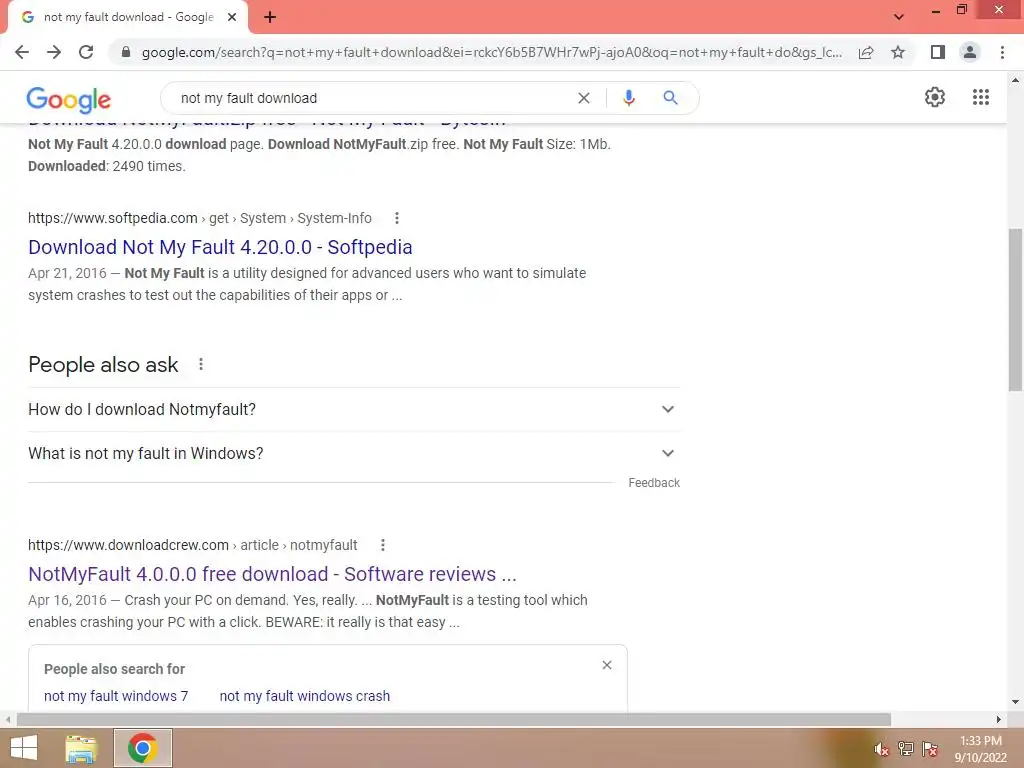Viewport: 1024px width, 768px height.
Task: Search 'not my fault windows 7'
Action: pos(116,696)
